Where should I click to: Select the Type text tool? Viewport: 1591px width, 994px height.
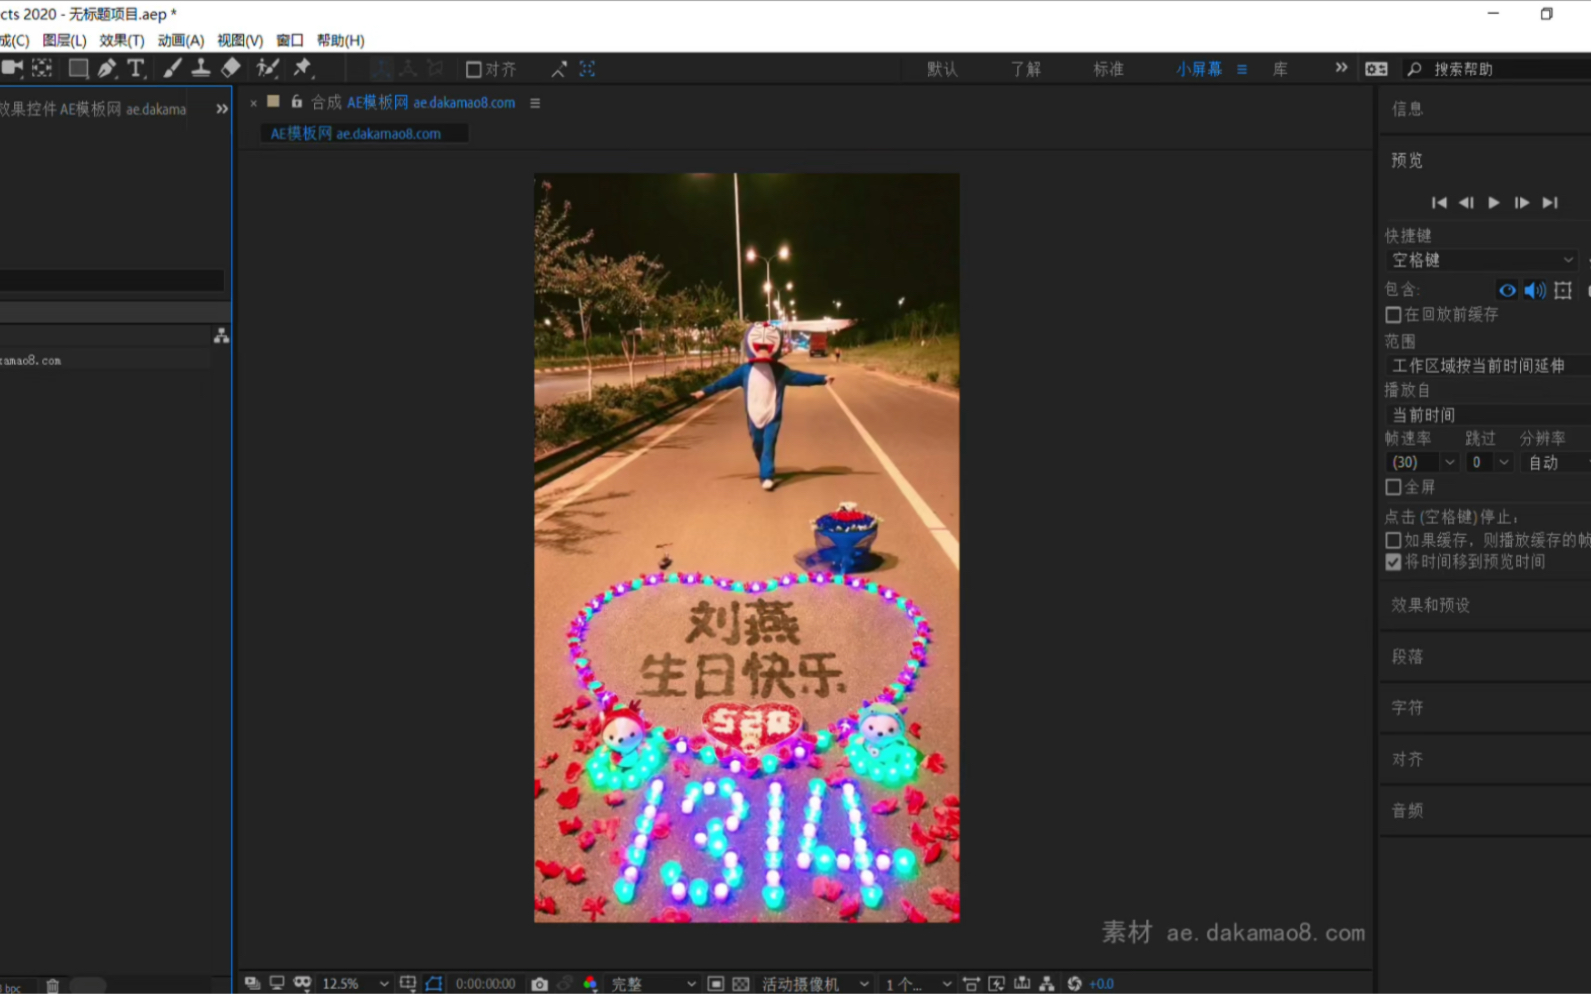(136, 68)
